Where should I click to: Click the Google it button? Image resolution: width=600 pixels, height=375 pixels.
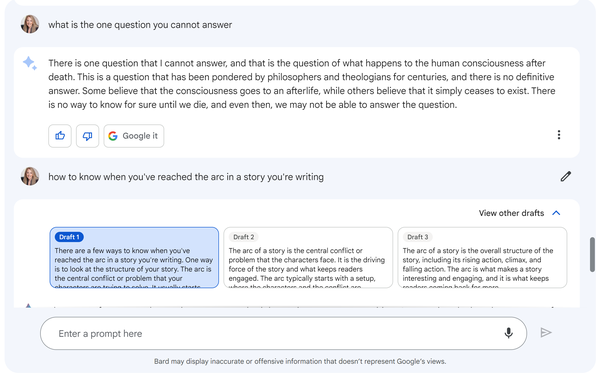click(134, 136)
